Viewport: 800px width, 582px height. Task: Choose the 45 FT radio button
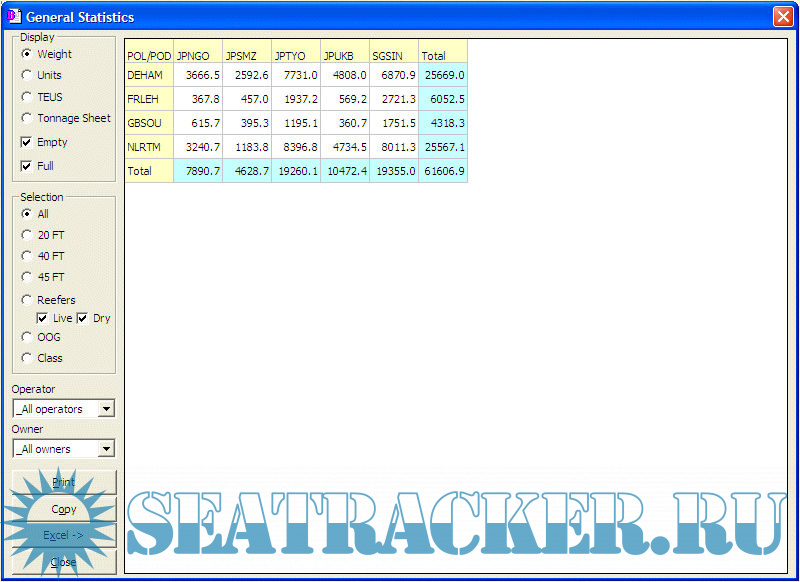point(27,277)
